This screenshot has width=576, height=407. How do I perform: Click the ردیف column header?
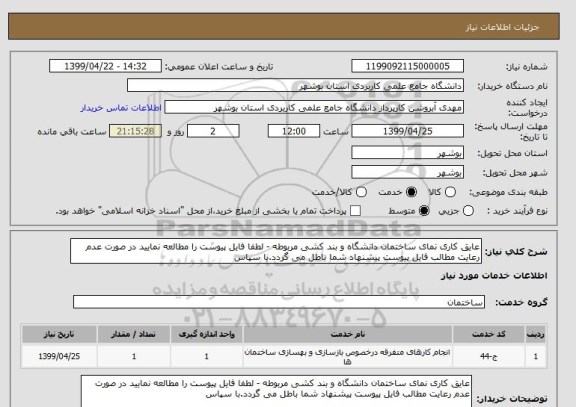pyautogui.click(x=536, y=334)
